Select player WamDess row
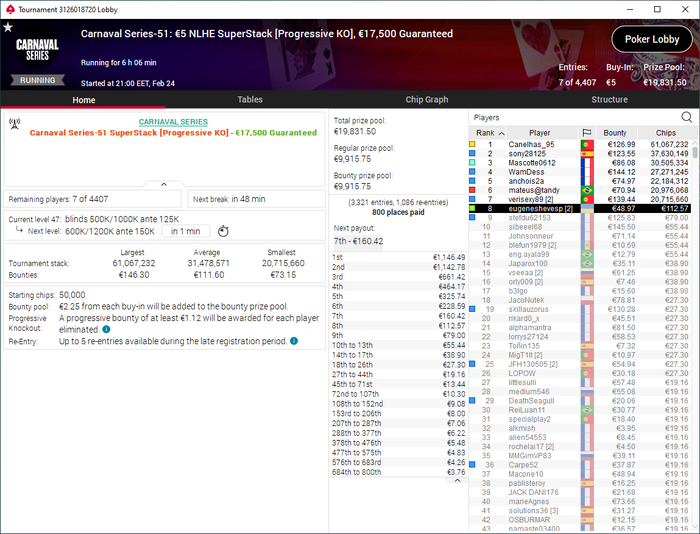Image resolution: width=700 pixels, height=534 pixels. click(580, 172)
